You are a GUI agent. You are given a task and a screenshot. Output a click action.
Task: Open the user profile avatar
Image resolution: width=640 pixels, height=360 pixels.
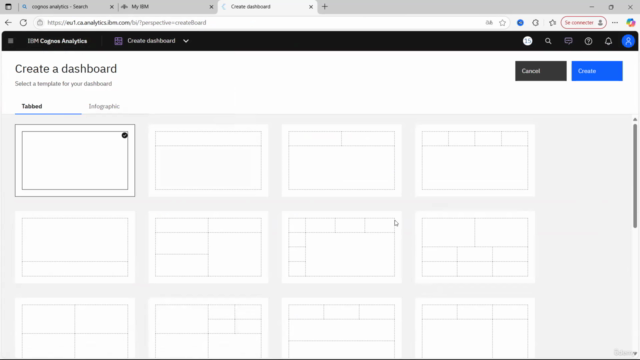click(628, 41)
